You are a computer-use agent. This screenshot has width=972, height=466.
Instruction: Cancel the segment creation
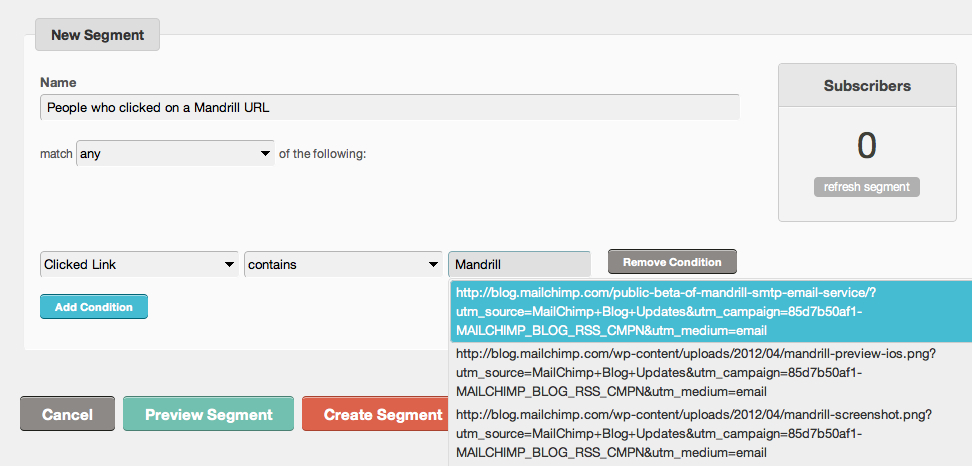click(67, 414)
